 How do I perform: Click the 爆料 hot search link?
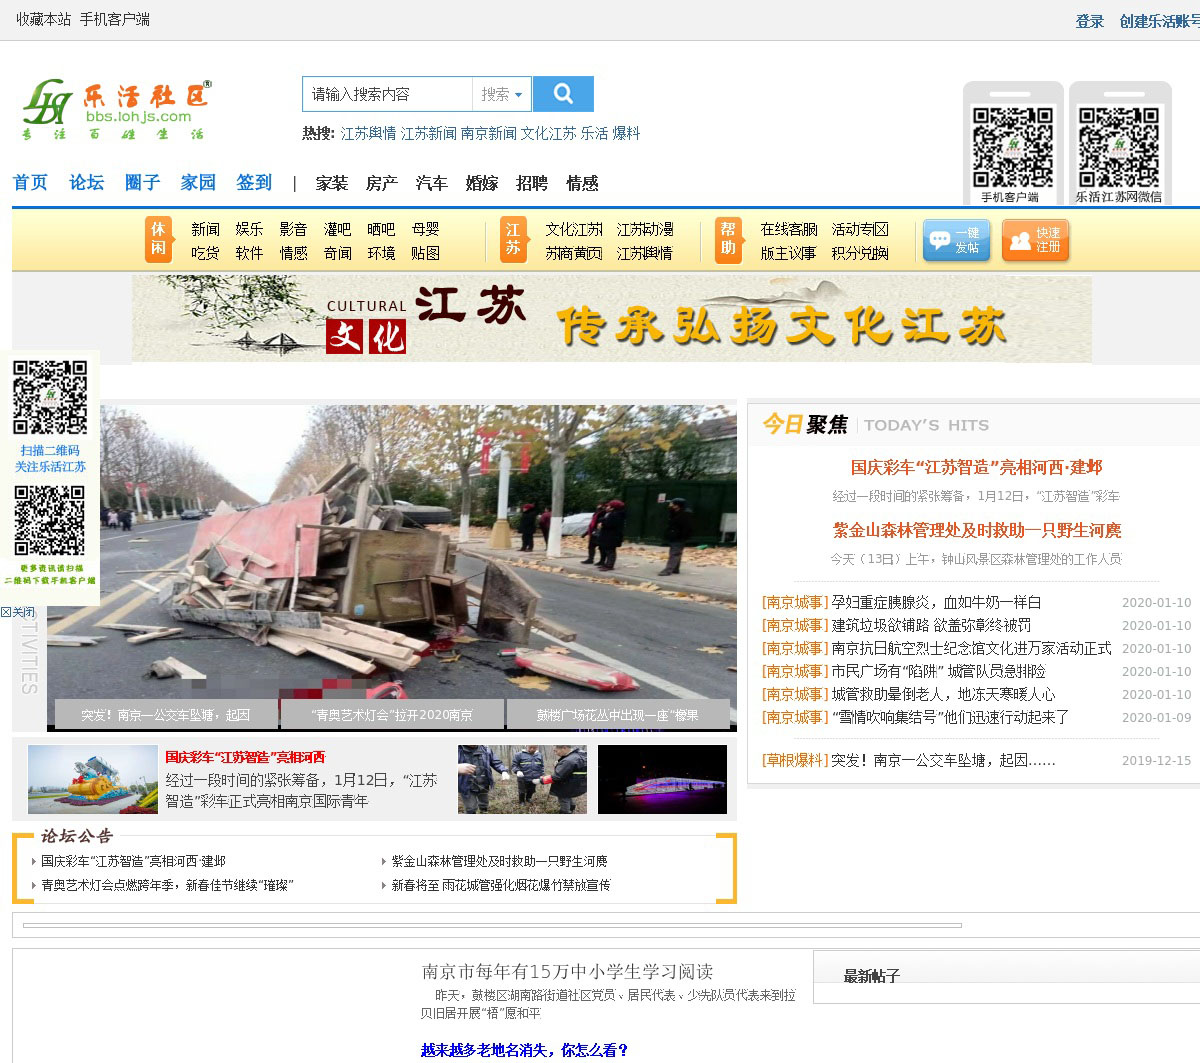click(x=626, y=133)
